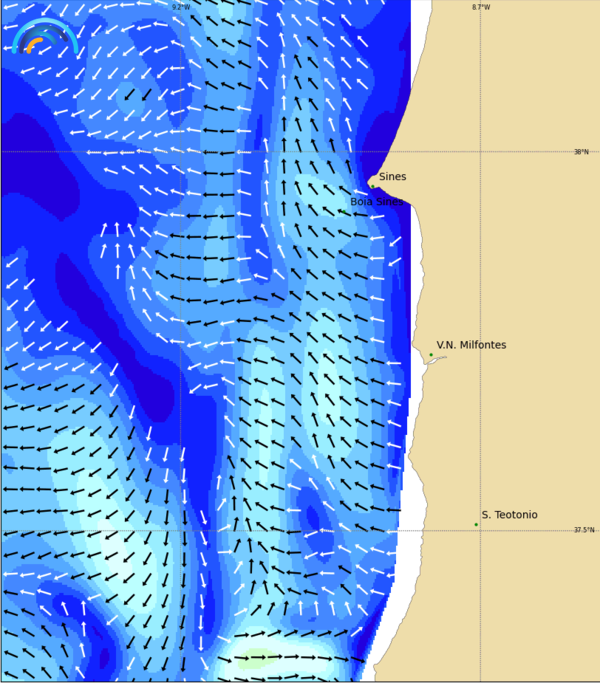Image resolution: width=600 pixels, height=683 pixels.
Task: Select the 8.7°W longitude label
Action: (481, 7)
